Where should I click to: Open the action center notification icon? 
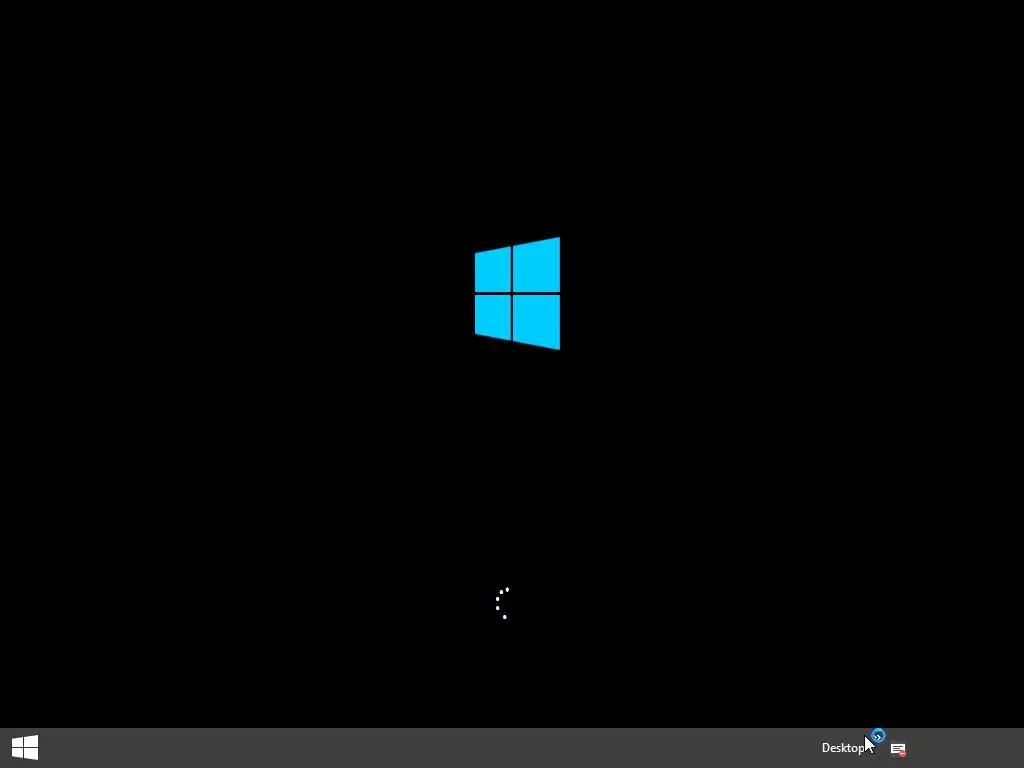[899, 750]
